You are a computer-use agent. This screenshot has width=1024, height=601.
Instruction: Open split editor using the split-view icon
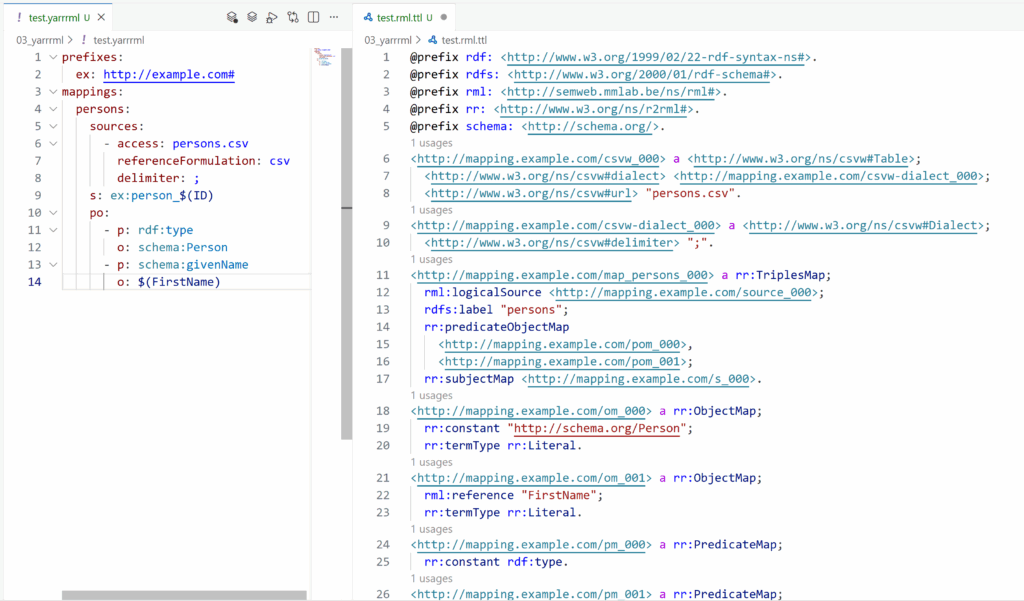pos(312,17)
